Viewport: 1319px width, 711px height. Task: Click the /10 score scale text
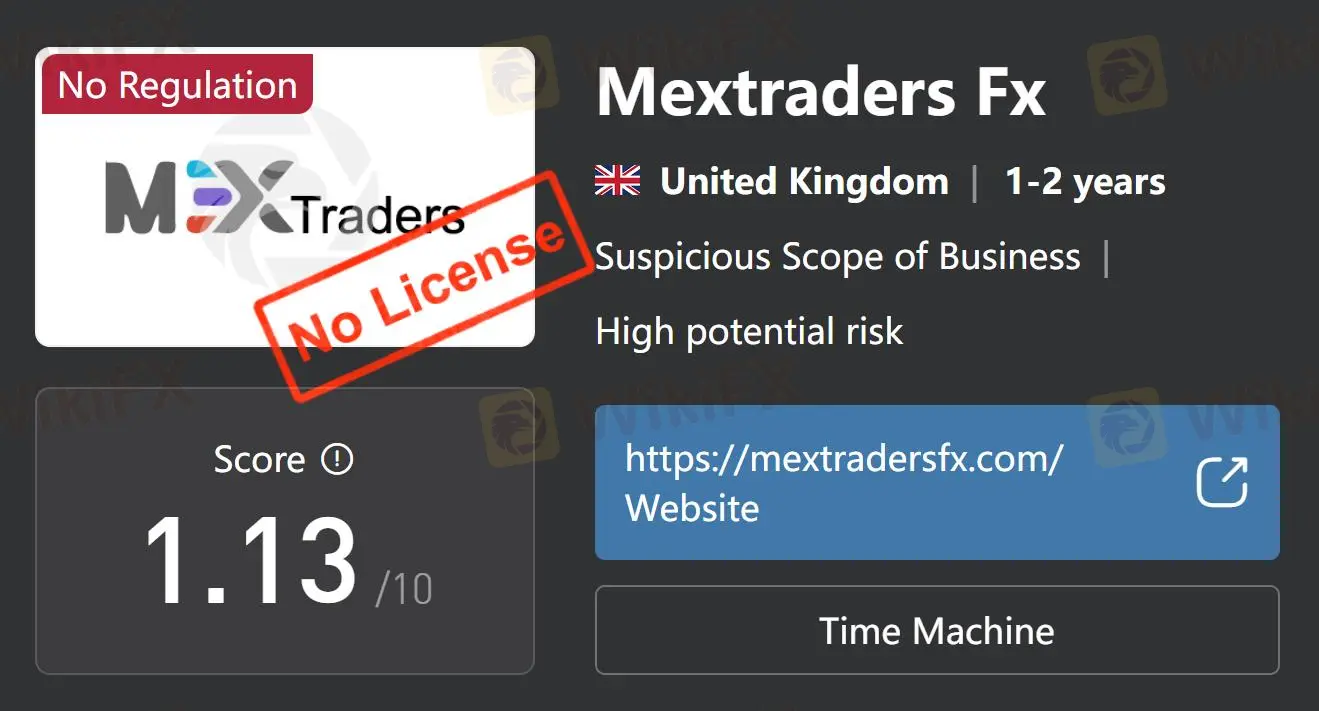404,589
